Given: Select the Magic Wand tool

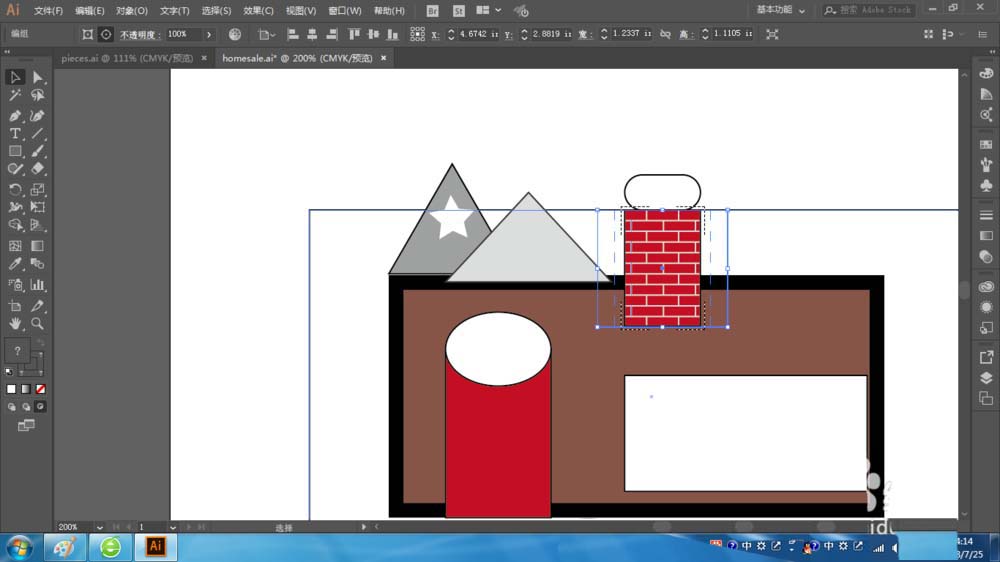Looking at the screenshot, I should [x=15, y=96].
